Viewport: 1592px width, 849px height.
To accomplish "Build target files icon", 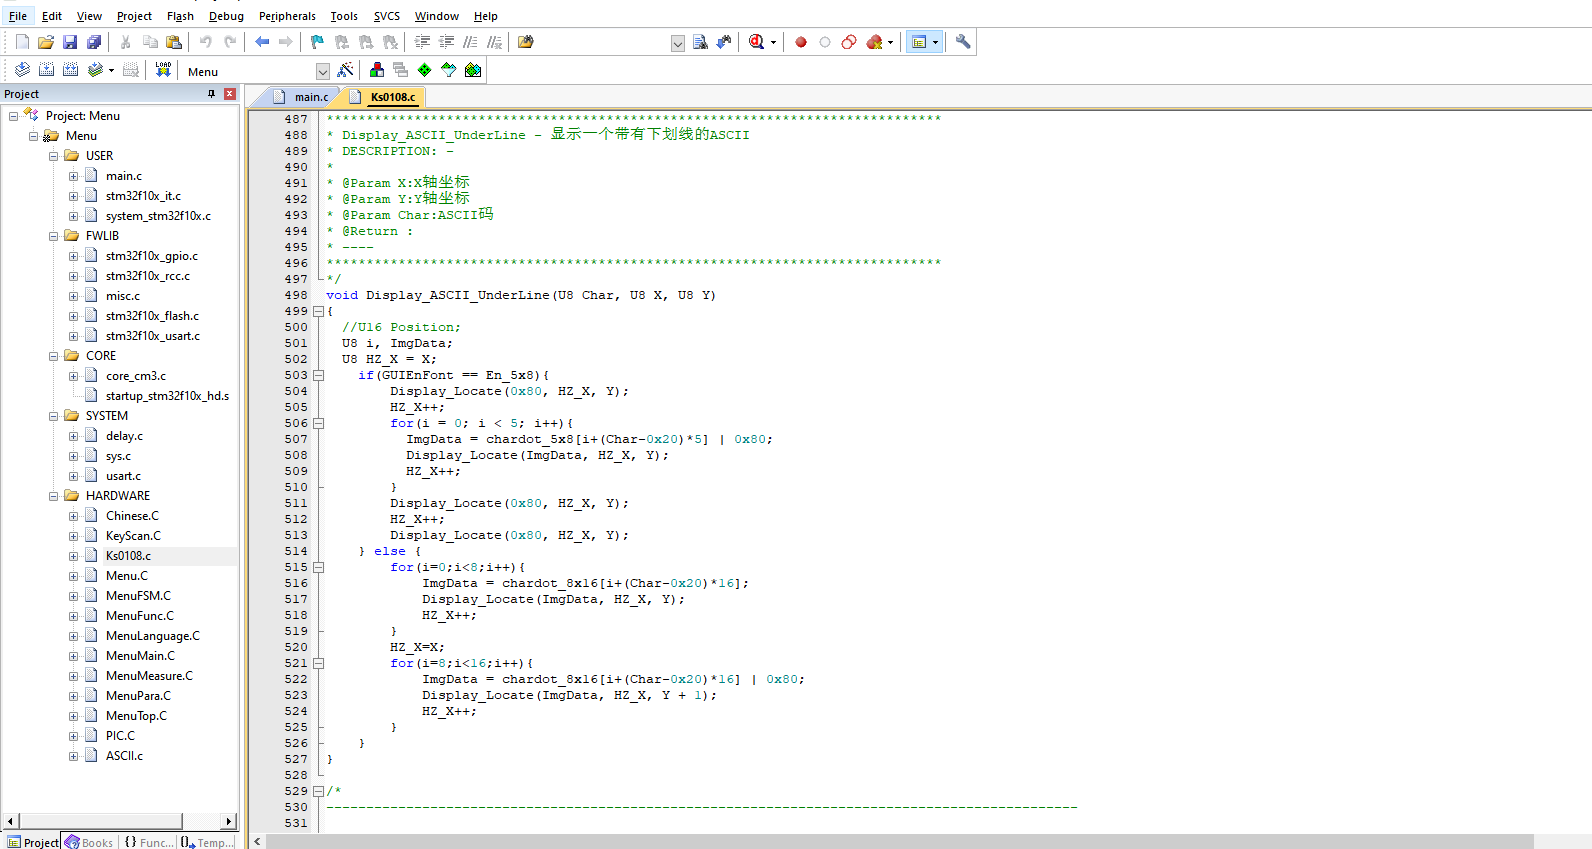I will pyautogui.click(x=46, y=70).
